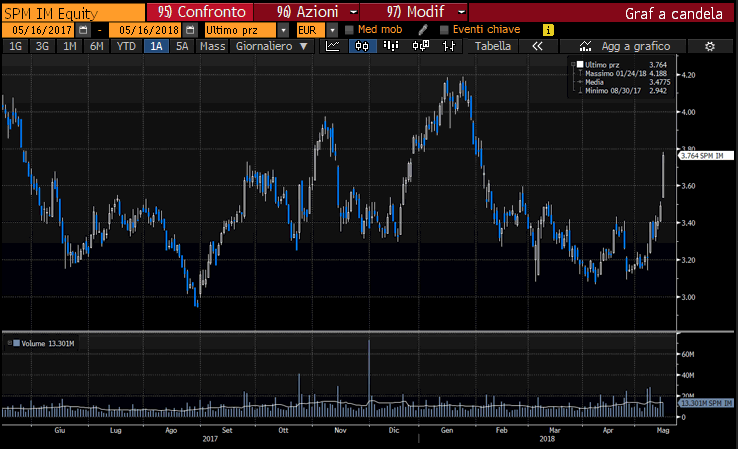Image resolution: width=738 pixels, height=449 pixels.
Task: Open the EUR currency dropdown arrow
Action: click(332, 30)
